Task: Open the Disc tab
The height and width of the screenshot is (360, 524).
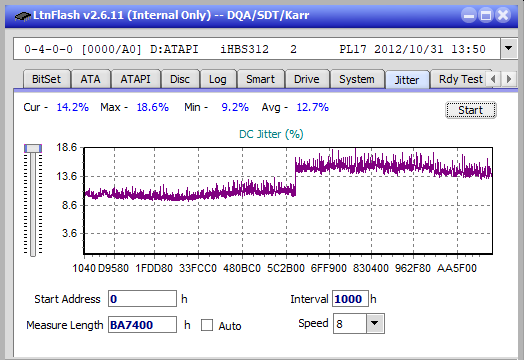Action: [x=180, y=79]
